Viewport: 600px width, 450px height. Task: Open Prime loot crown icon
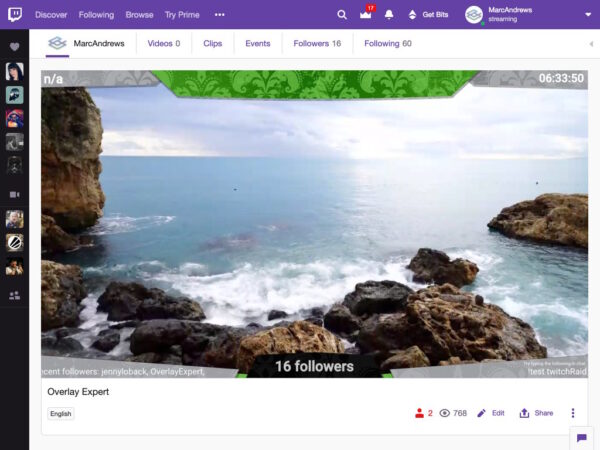(366, 15)
